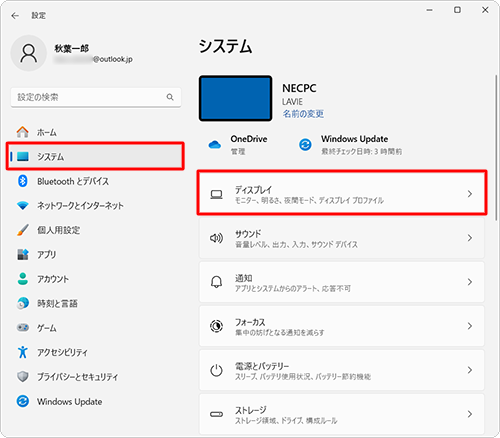The width and height of the screenshot is (500, 438).
Task: Click the ディスプレイ laptop icon
Action: [216, 194]
